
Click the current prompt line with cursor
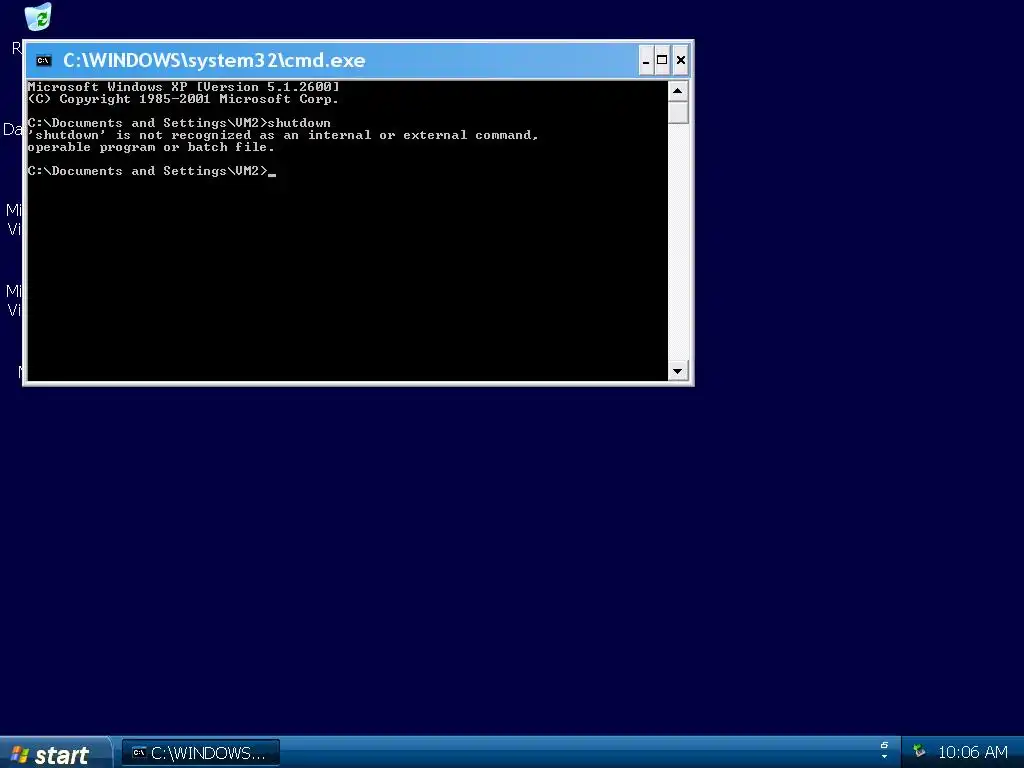click(x=152, y=171)
